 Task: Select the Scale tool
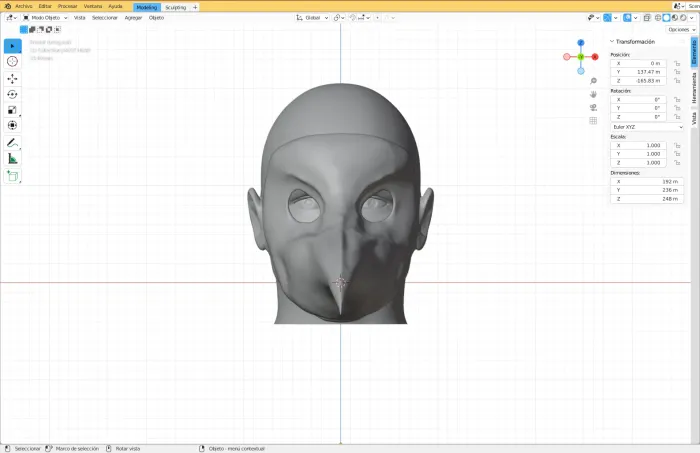coord(12,110)
